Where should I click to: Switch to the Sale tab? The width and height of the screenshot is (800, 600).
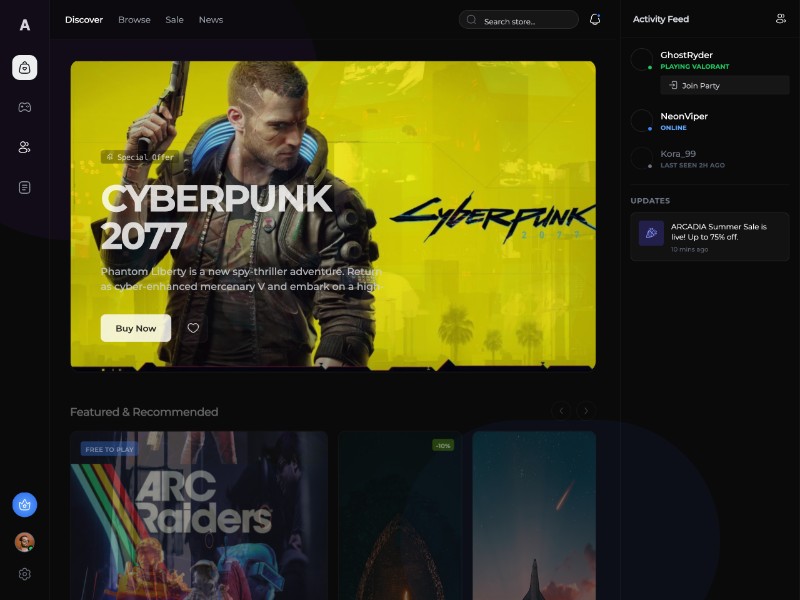[174, 19]
